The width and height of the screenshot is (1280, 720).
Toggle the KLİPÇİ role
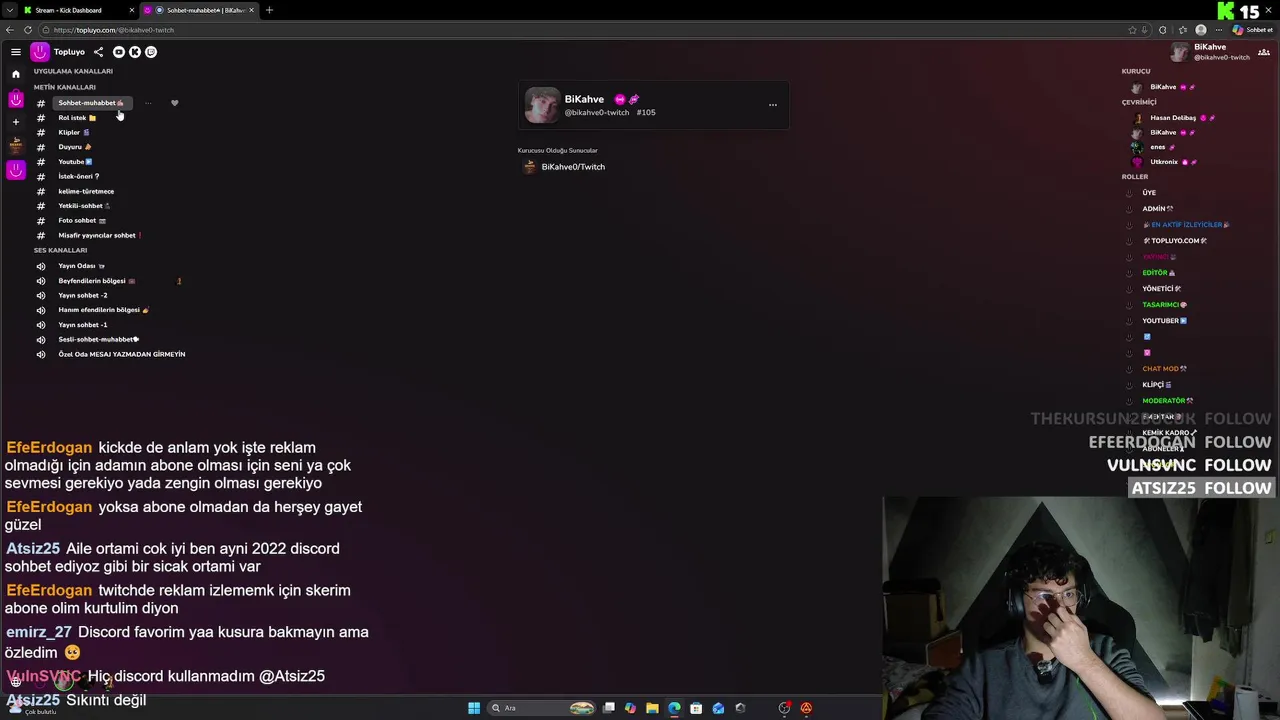[x=1156, y=385]
